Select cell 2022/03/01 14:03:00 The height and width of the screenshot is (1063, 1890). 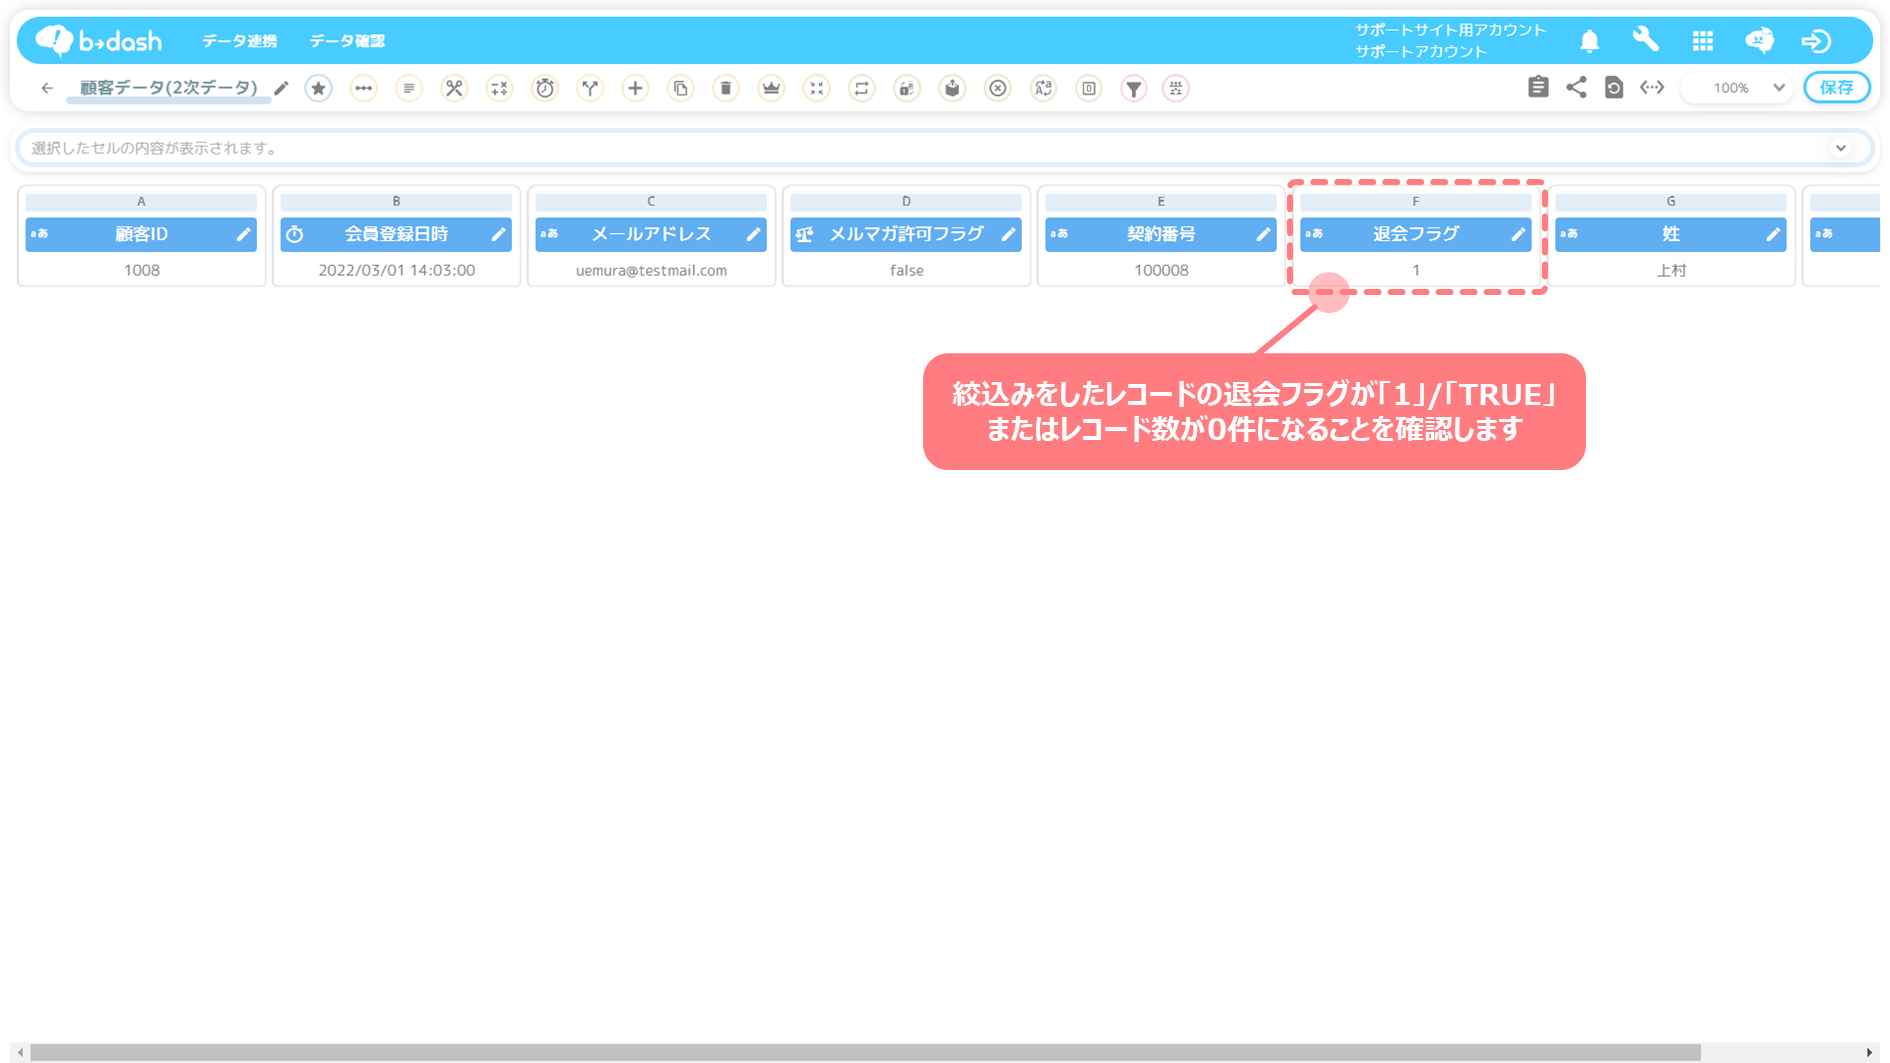tap(396, 270)
